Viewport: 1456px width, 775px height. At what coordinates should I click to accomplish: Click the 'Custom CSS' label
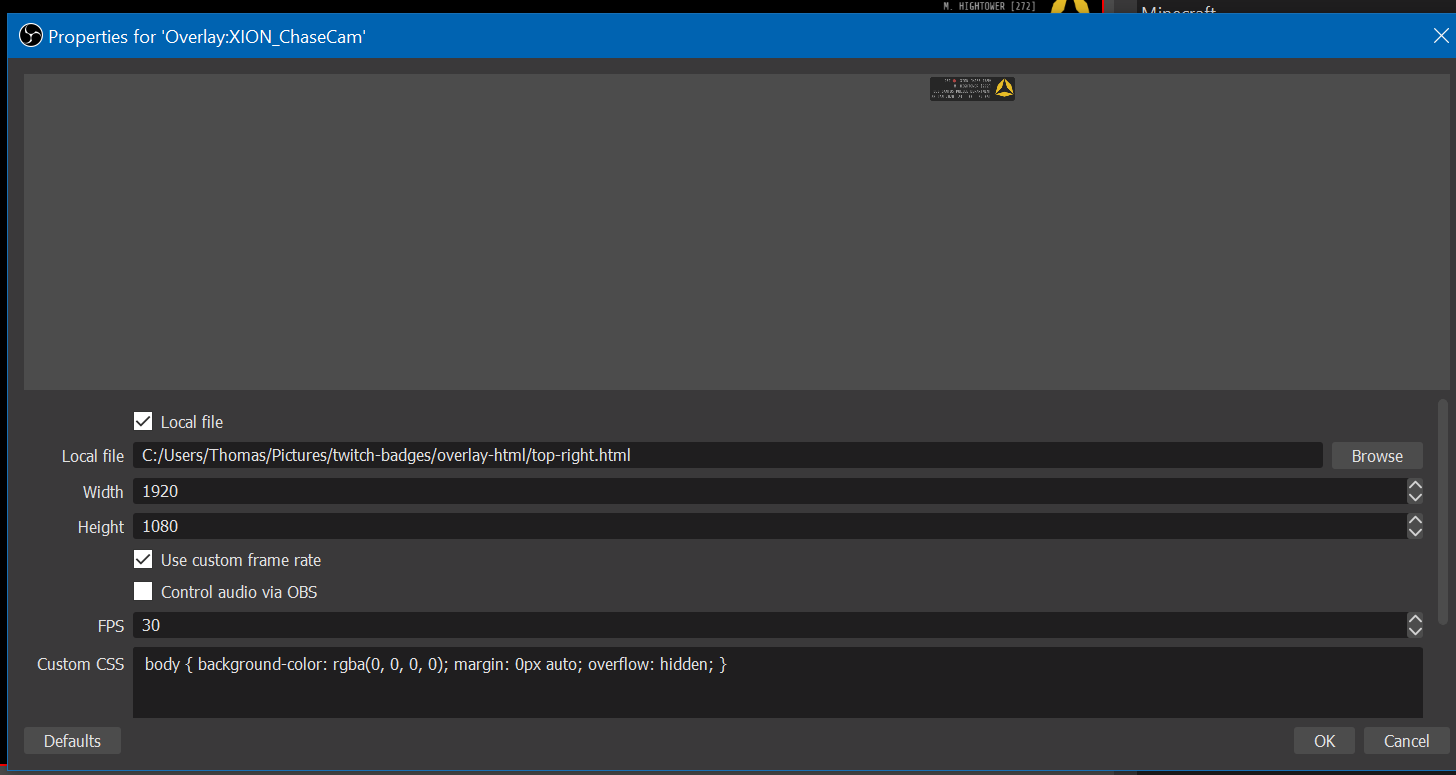81,664
